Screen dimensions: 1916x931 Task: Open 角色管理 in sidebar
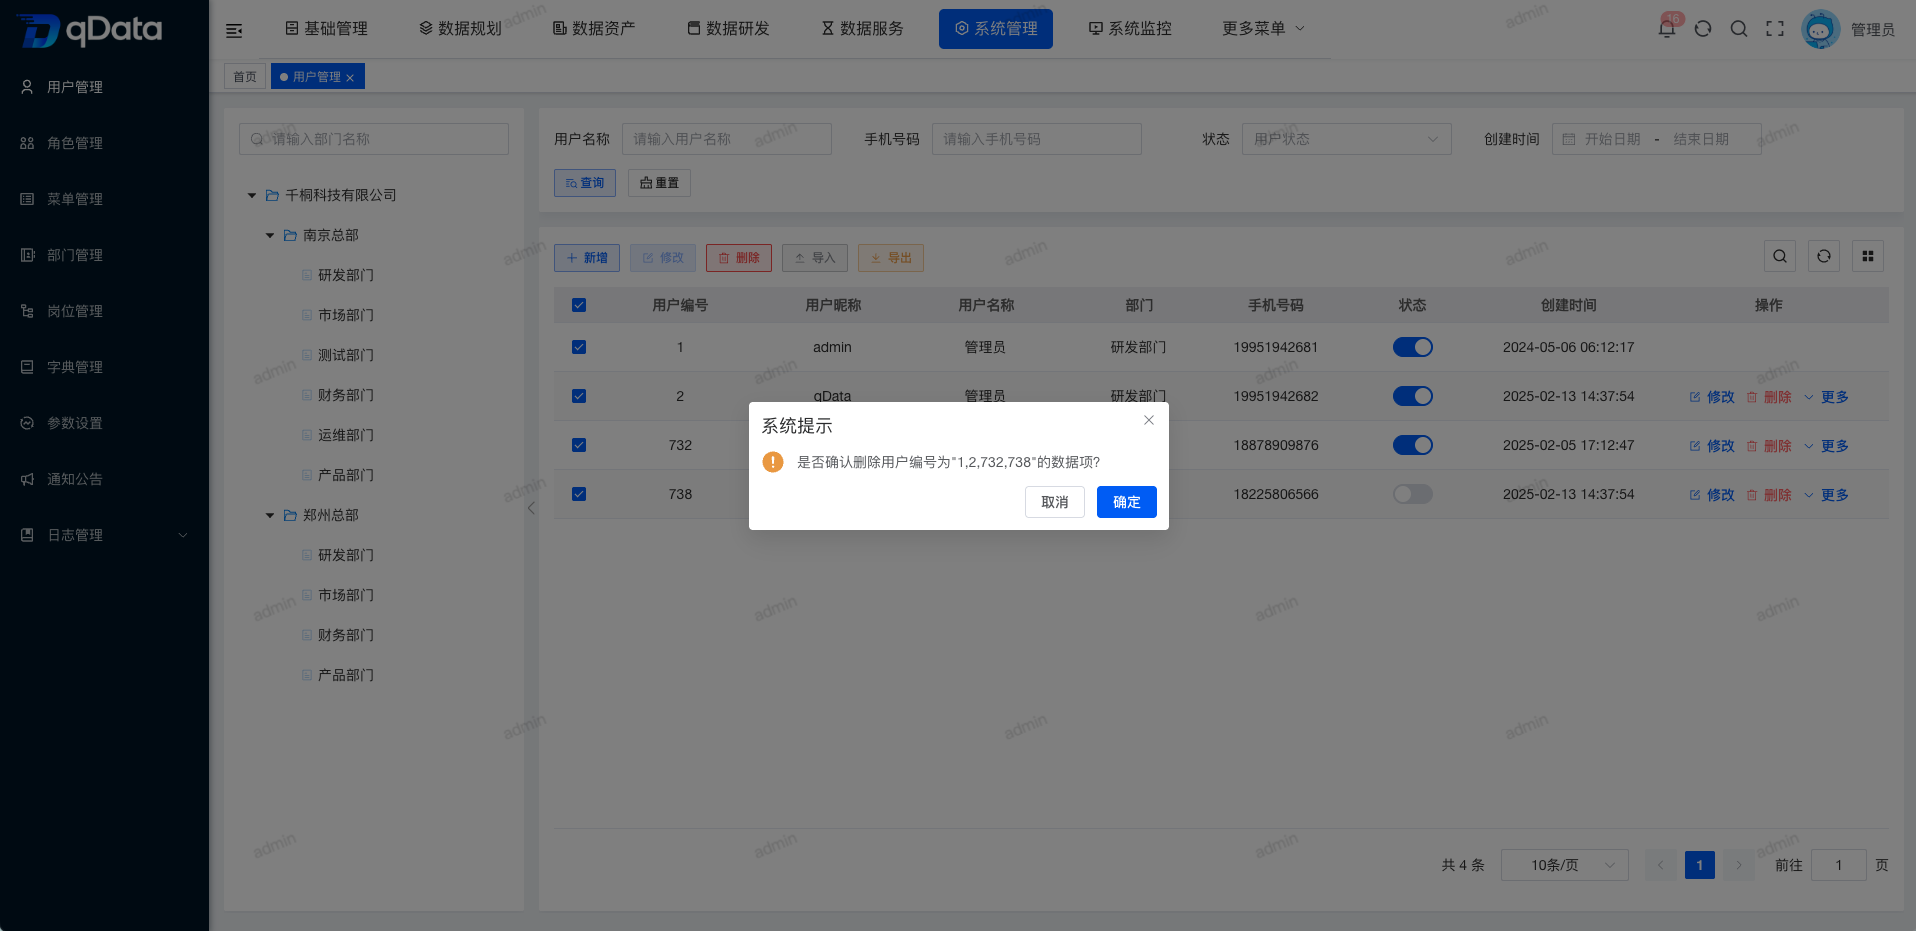click(104, 143)
